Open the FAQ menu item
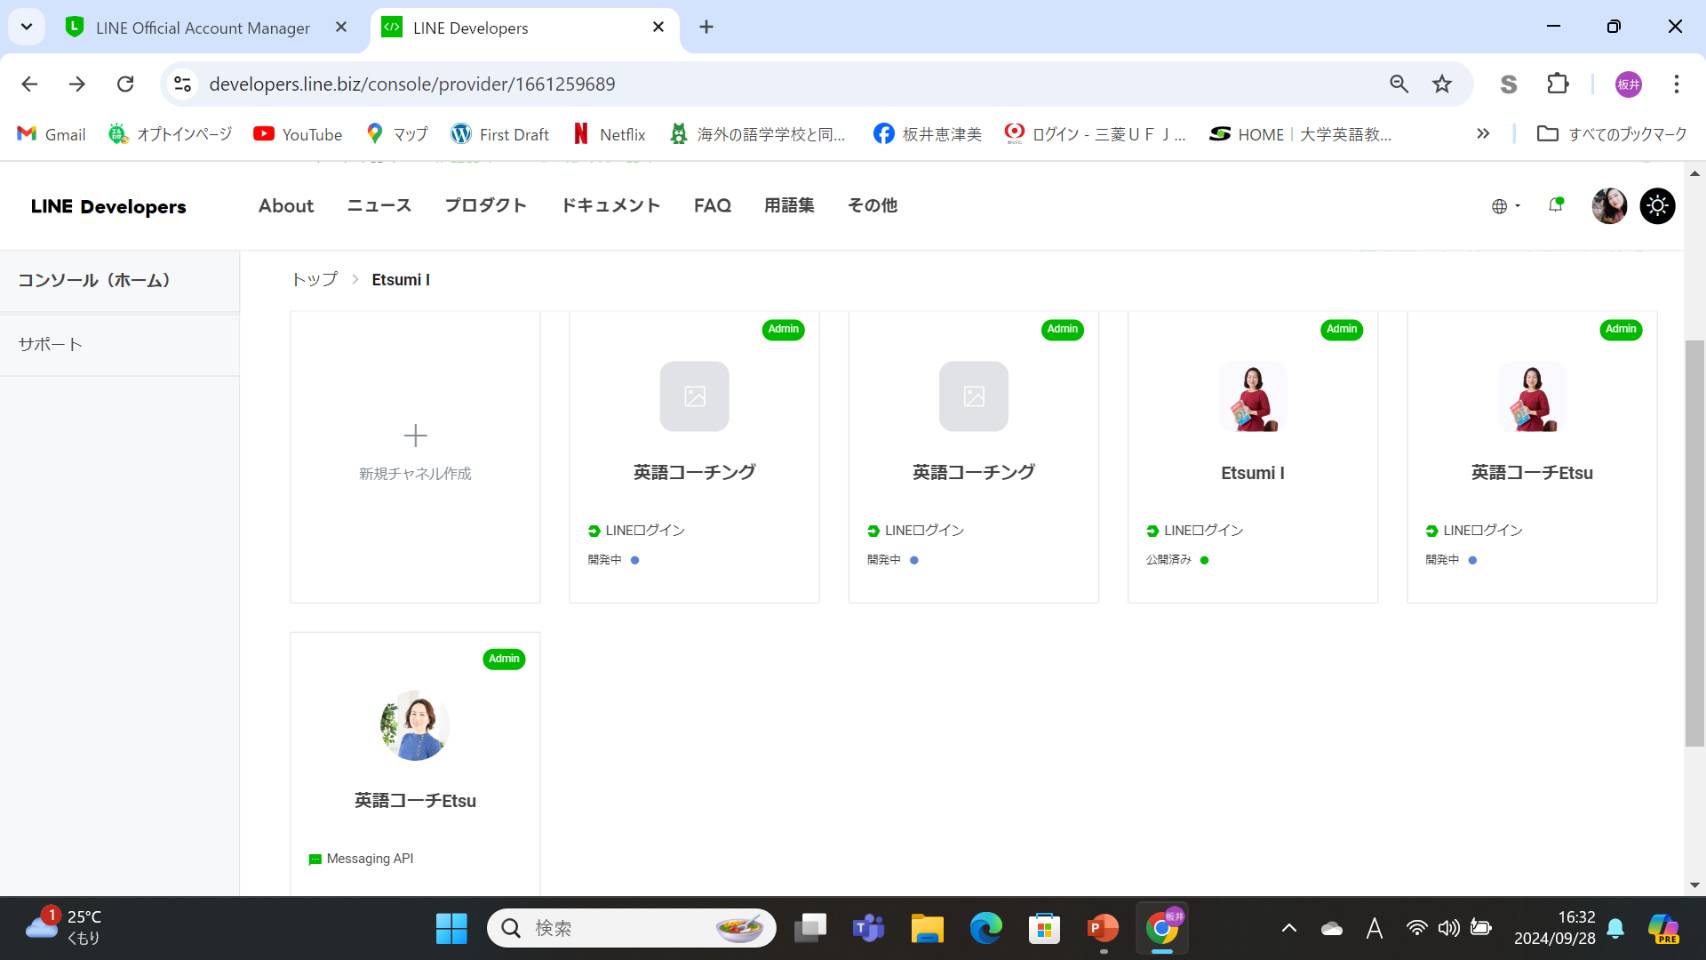This screenshot has height=960, width=1706. [712, 205]
